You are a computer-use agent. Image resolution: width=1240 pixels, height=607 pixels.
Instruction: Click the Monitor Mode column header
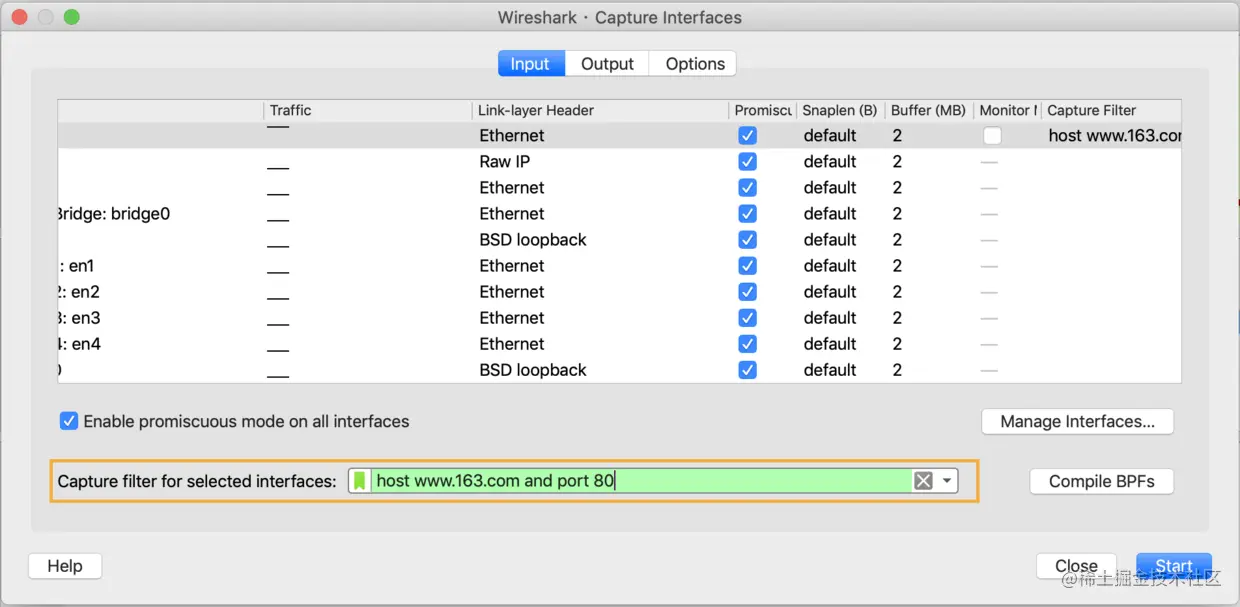1008,110
